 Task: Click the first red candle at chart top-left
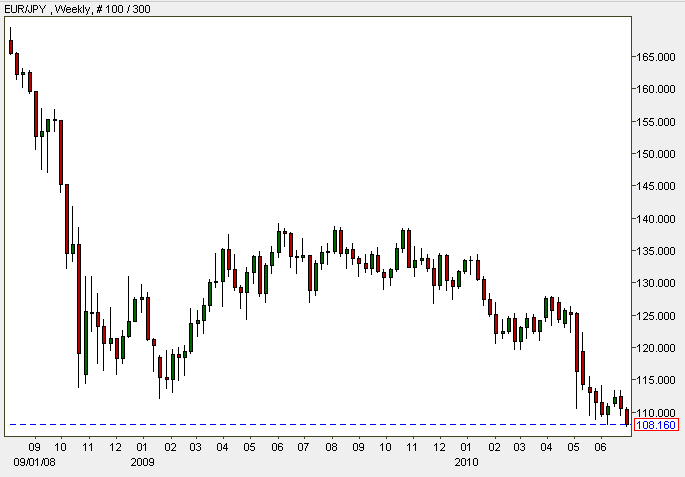tap(11, 47)
